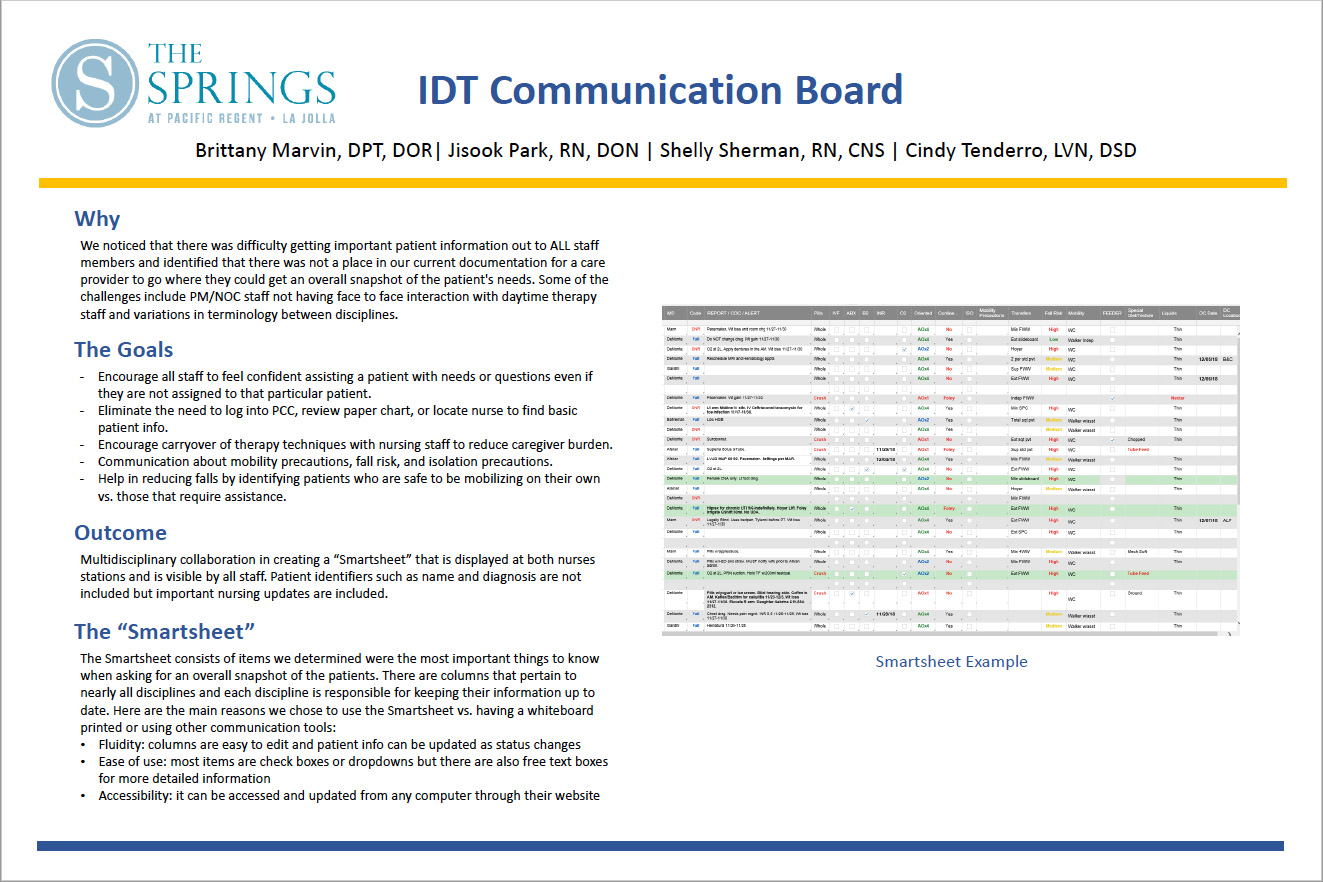Image resolution: width=1323 pixels, height=882 pixels.
Task: Click the Ground diet texture cell
Action: pyautogui.click(x=1135, y=593)
